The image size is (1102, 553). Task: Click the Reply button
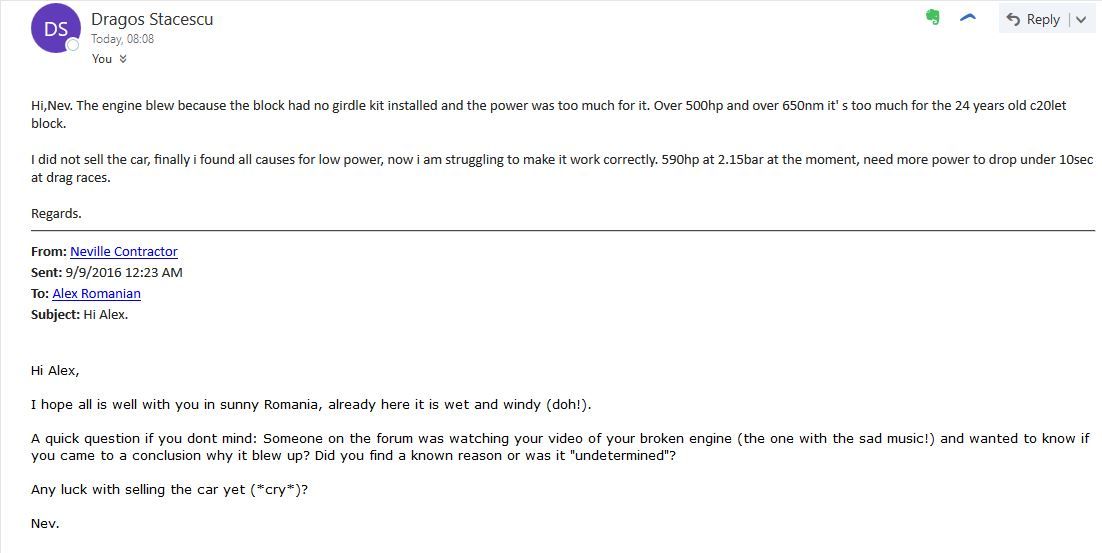click(x=1032, y=19)
